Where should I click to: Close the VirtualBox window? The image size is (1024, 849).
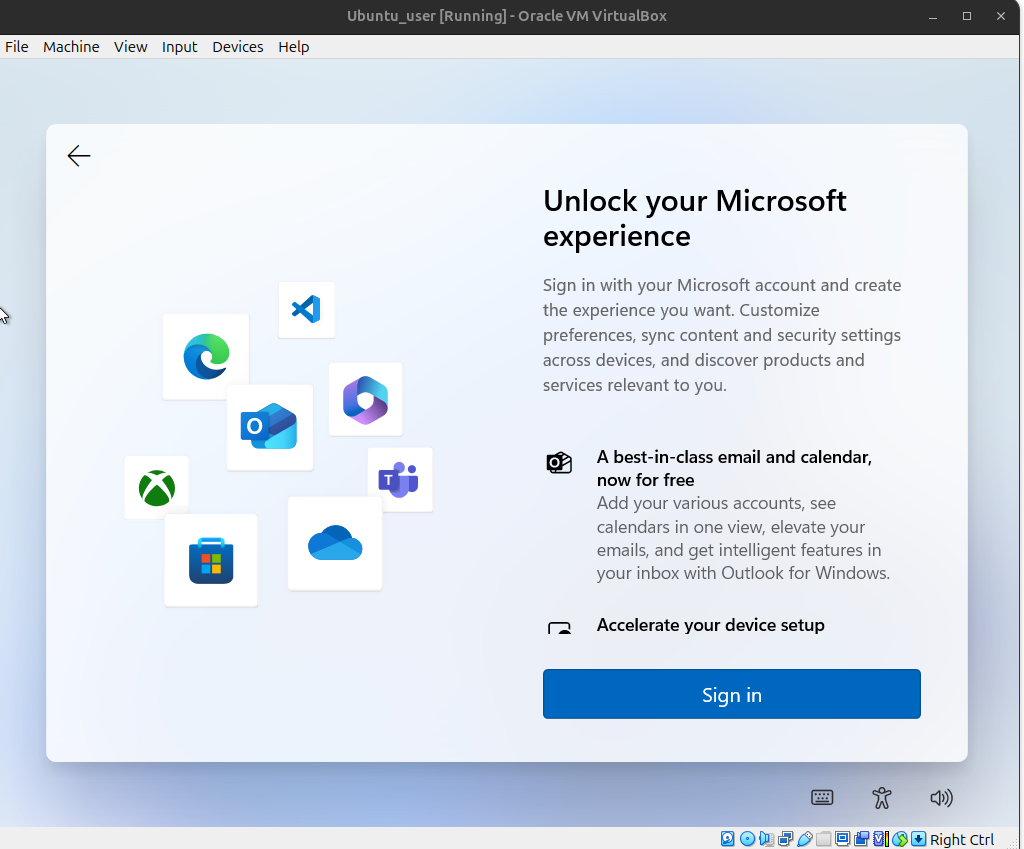(1000, 16)
